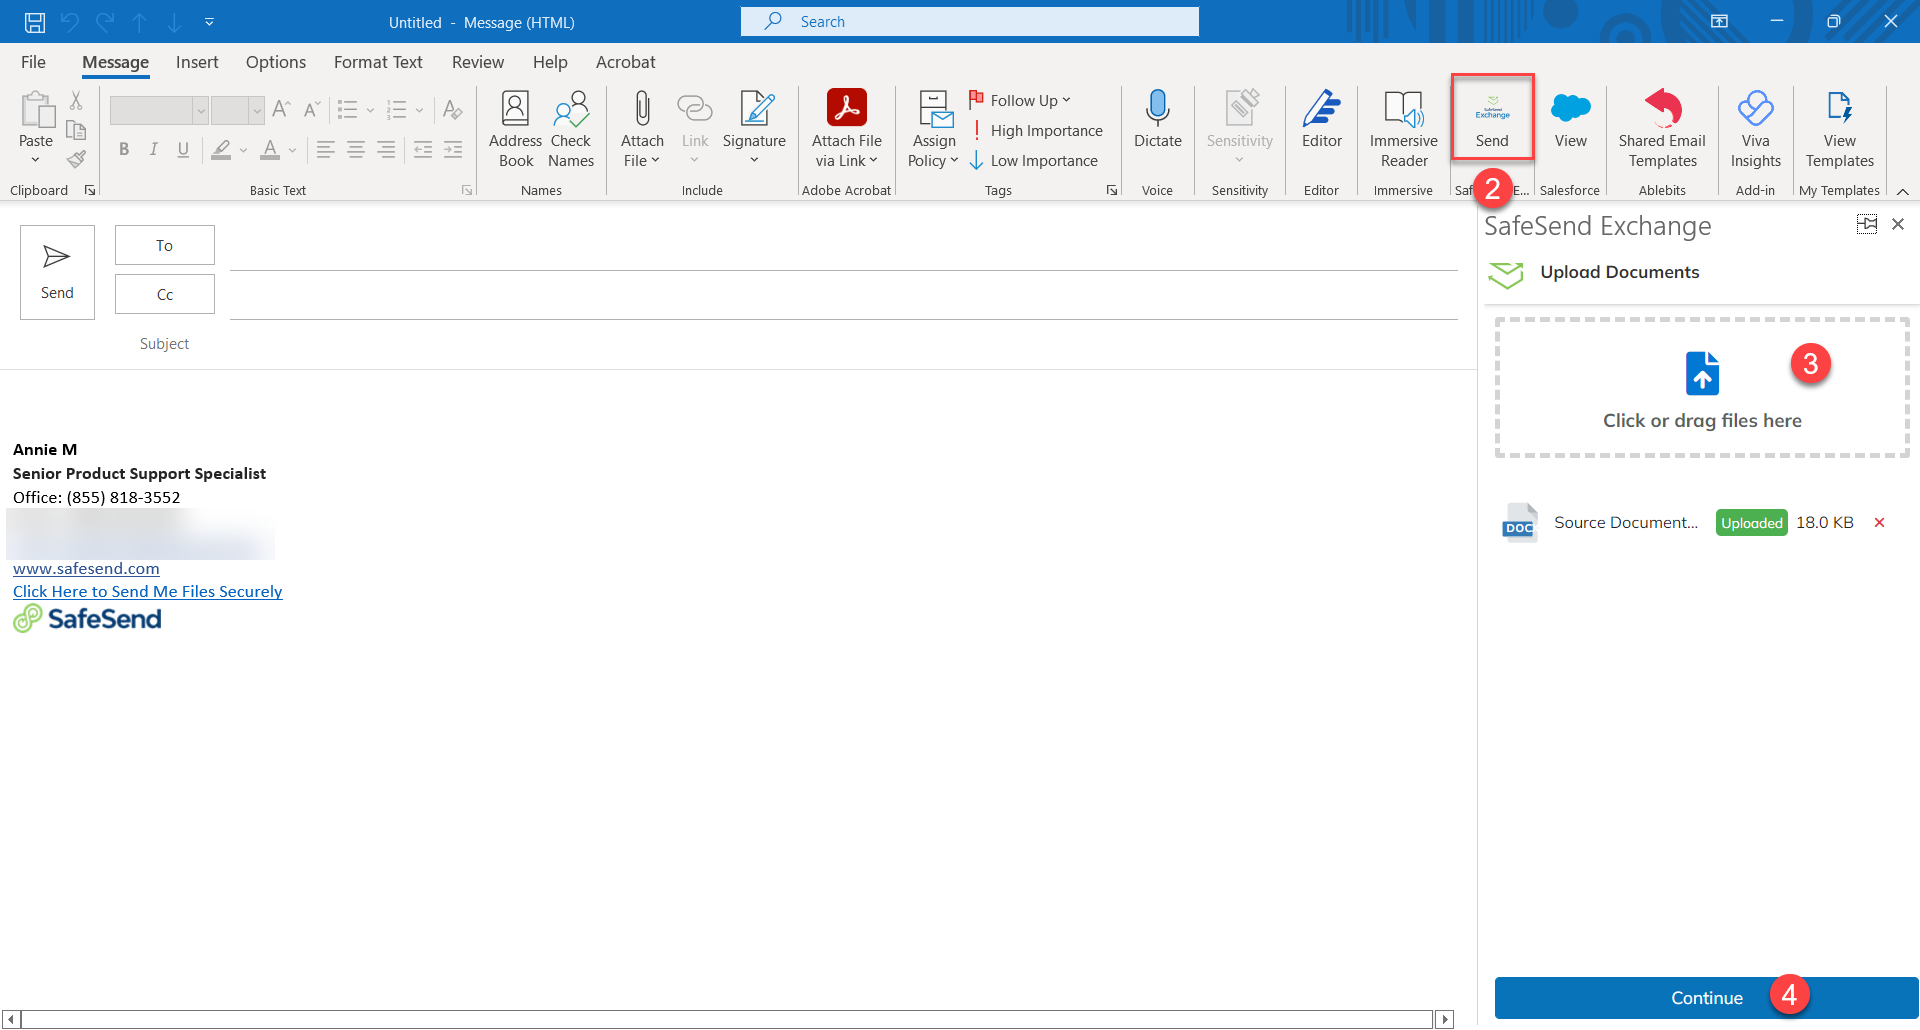The width and height of the screenshot is (1920, 1030).
Task: Toggle Bold text formatting
Action: (124, 150)
